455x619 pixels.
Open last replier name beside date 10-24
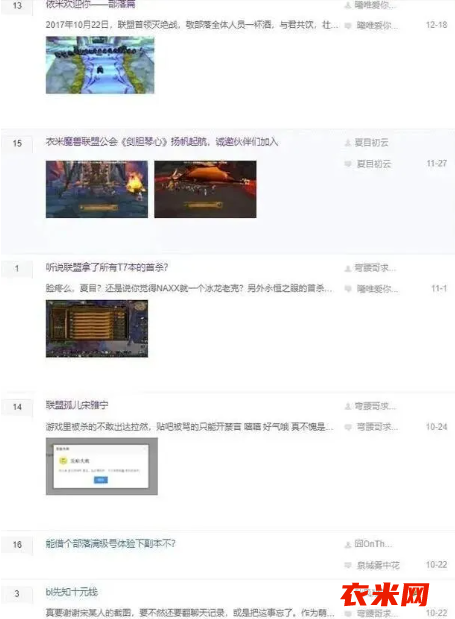pyautogui.click(x=377, y=427)
